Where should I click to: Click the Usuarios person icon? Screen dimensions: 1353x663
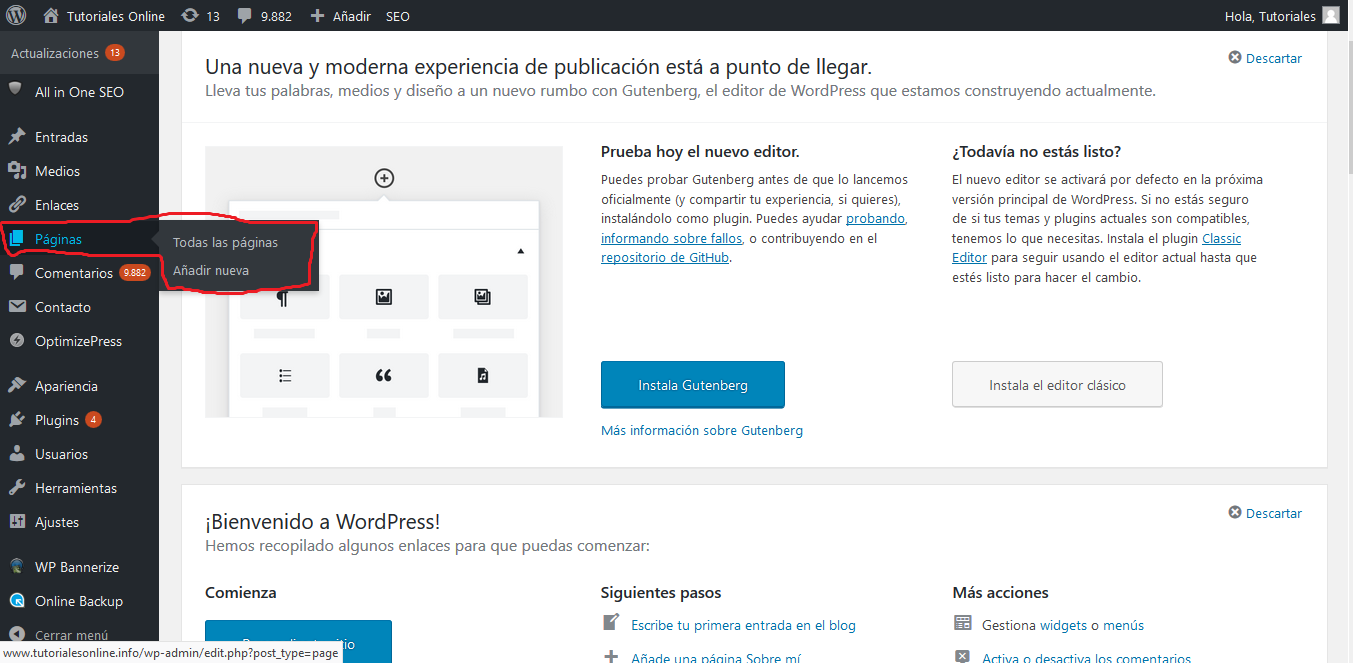tap(17, 454)
